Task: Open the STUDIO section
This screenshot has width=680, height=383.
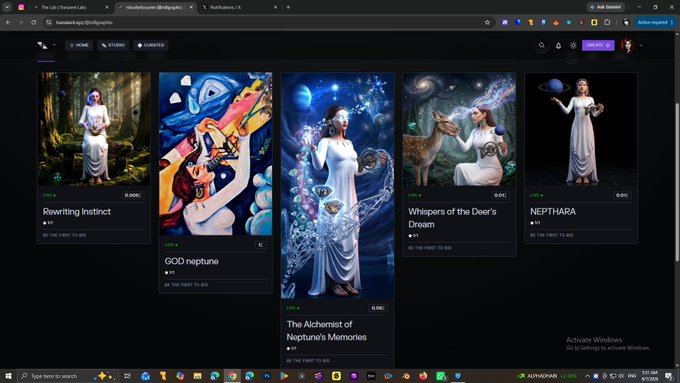Action: [113, 45]
